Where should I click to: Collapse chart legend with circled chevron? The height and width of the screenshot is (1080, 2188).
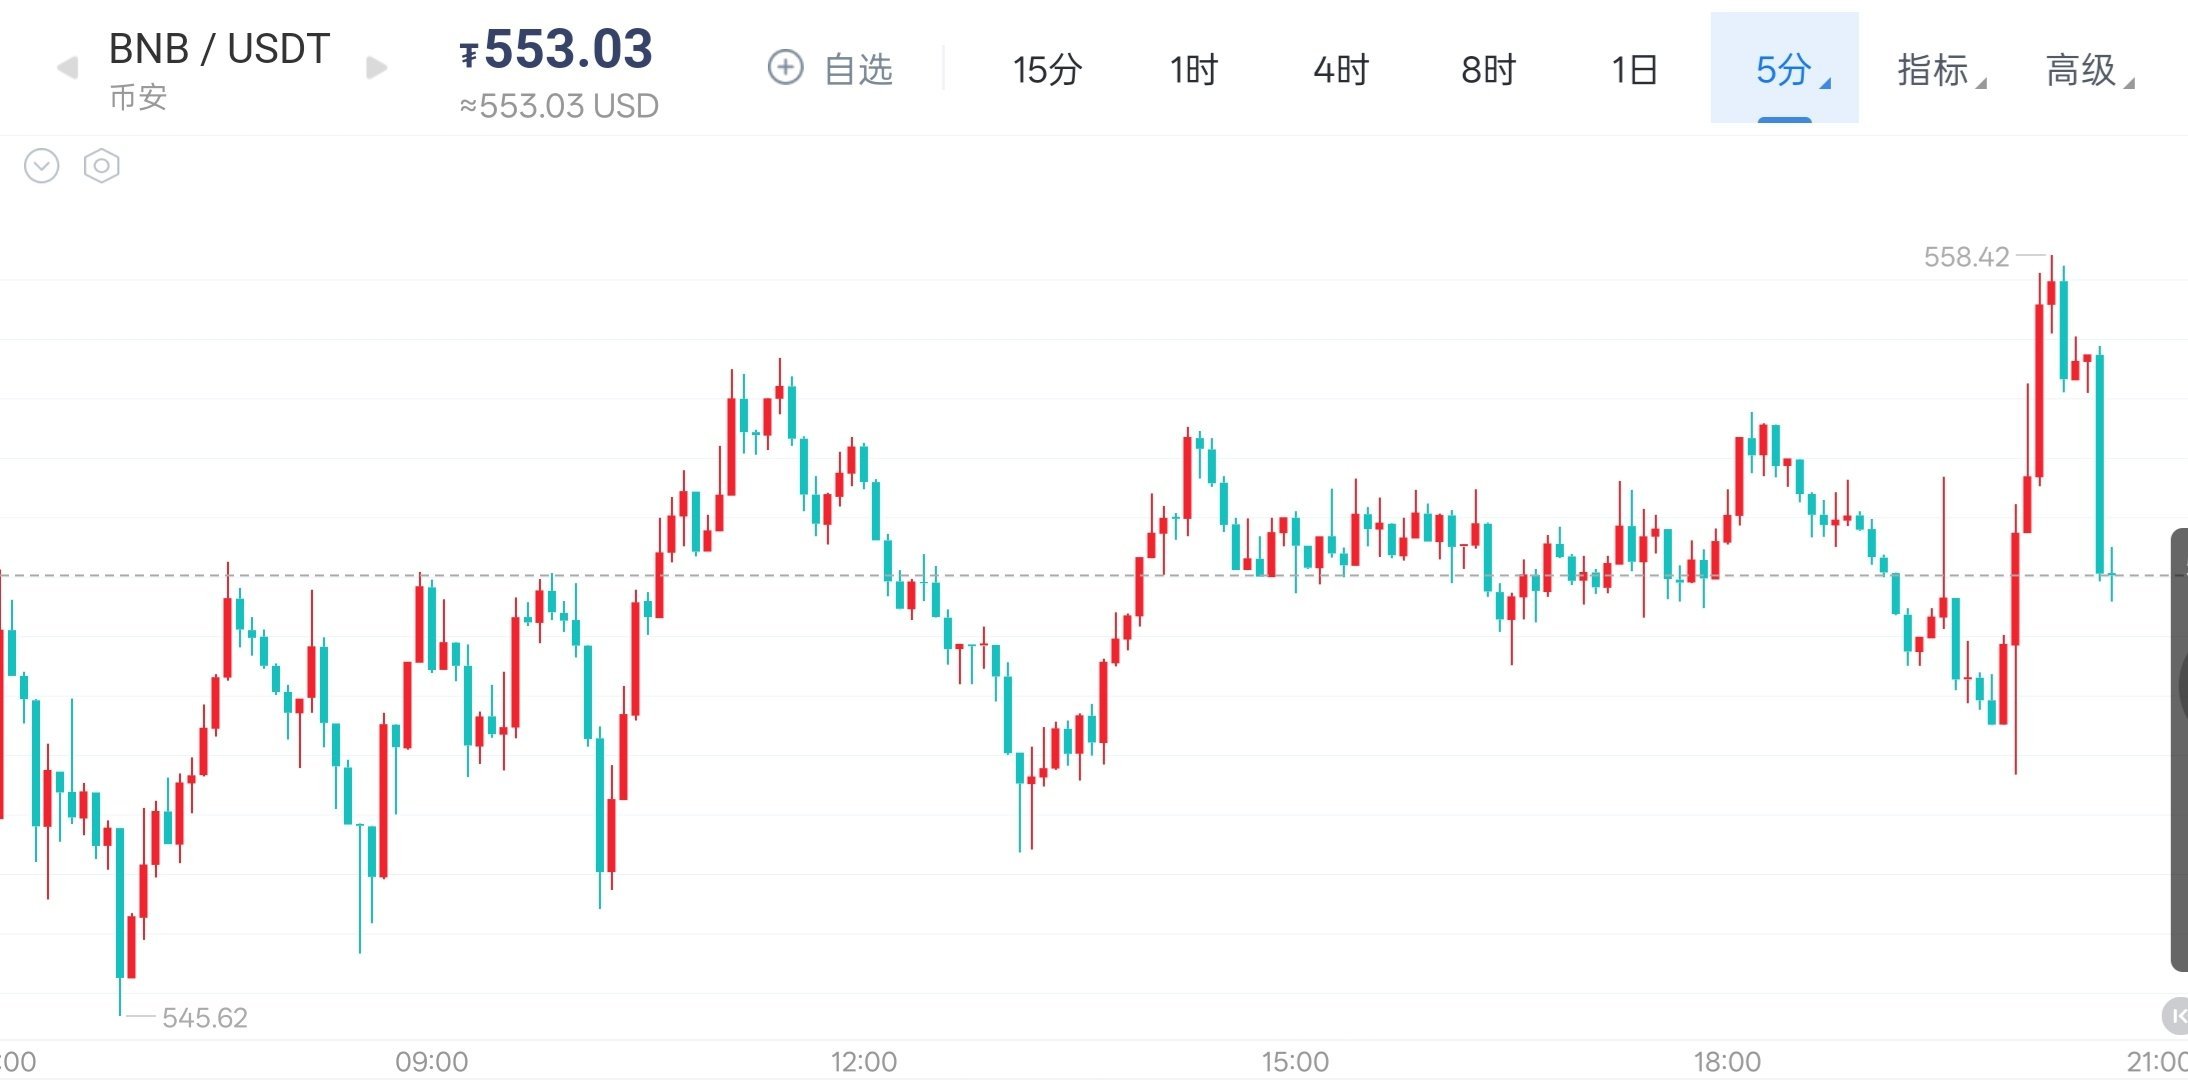(x=42, y=166)
